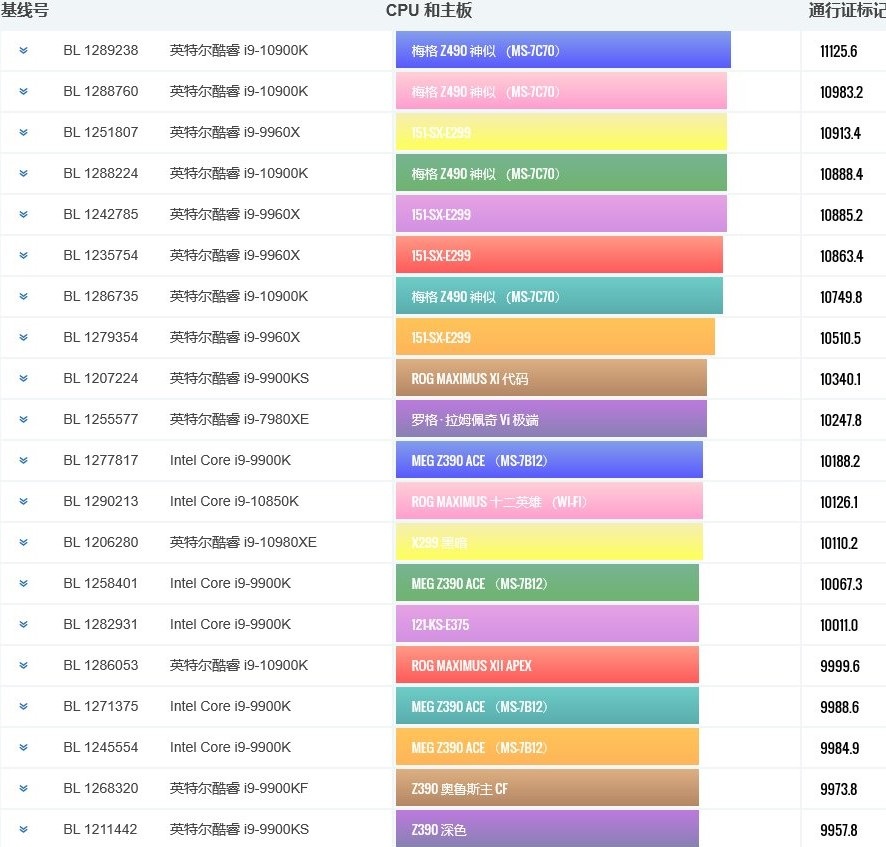
Task: Click the CPU 和主板 column header
Action: click(x=428, y=10)
